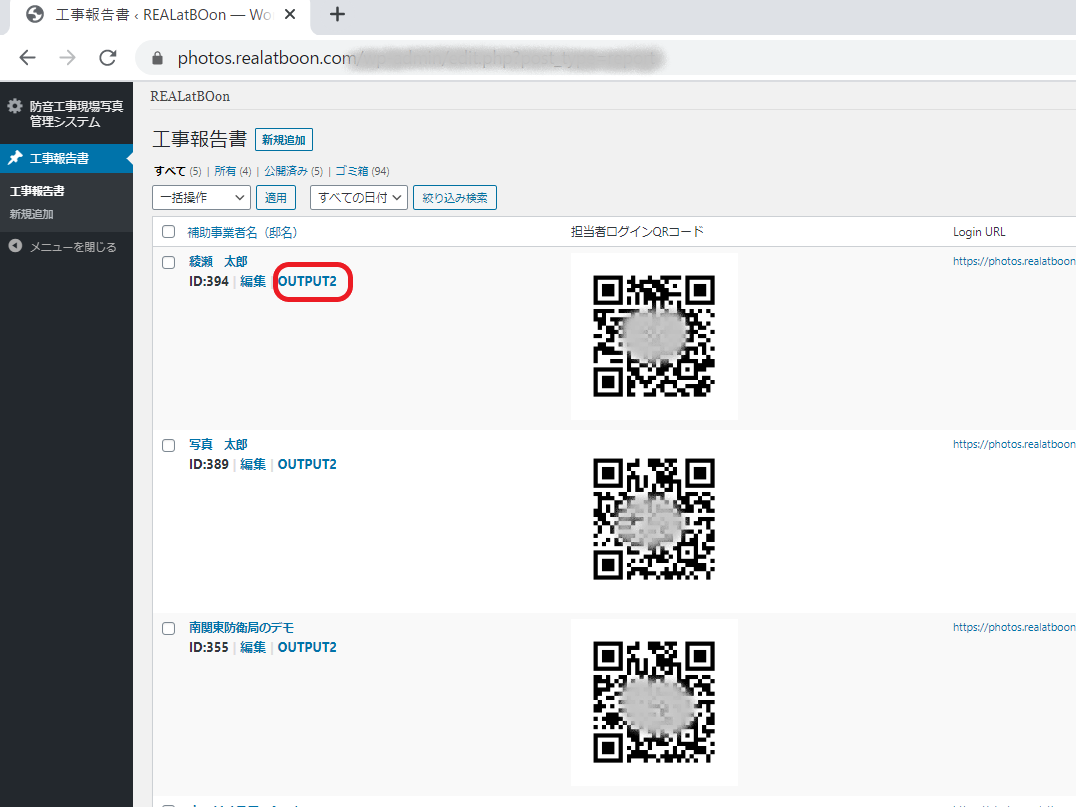
Task: Tick the checkbox for 写真 太郎 row
Action: point(169,445)
